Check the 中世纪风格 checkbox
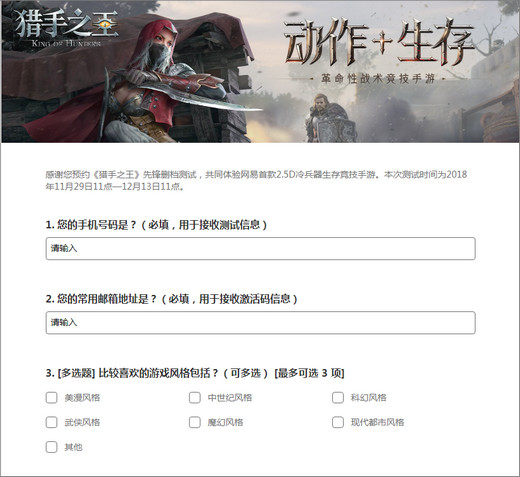 [195, 397]
